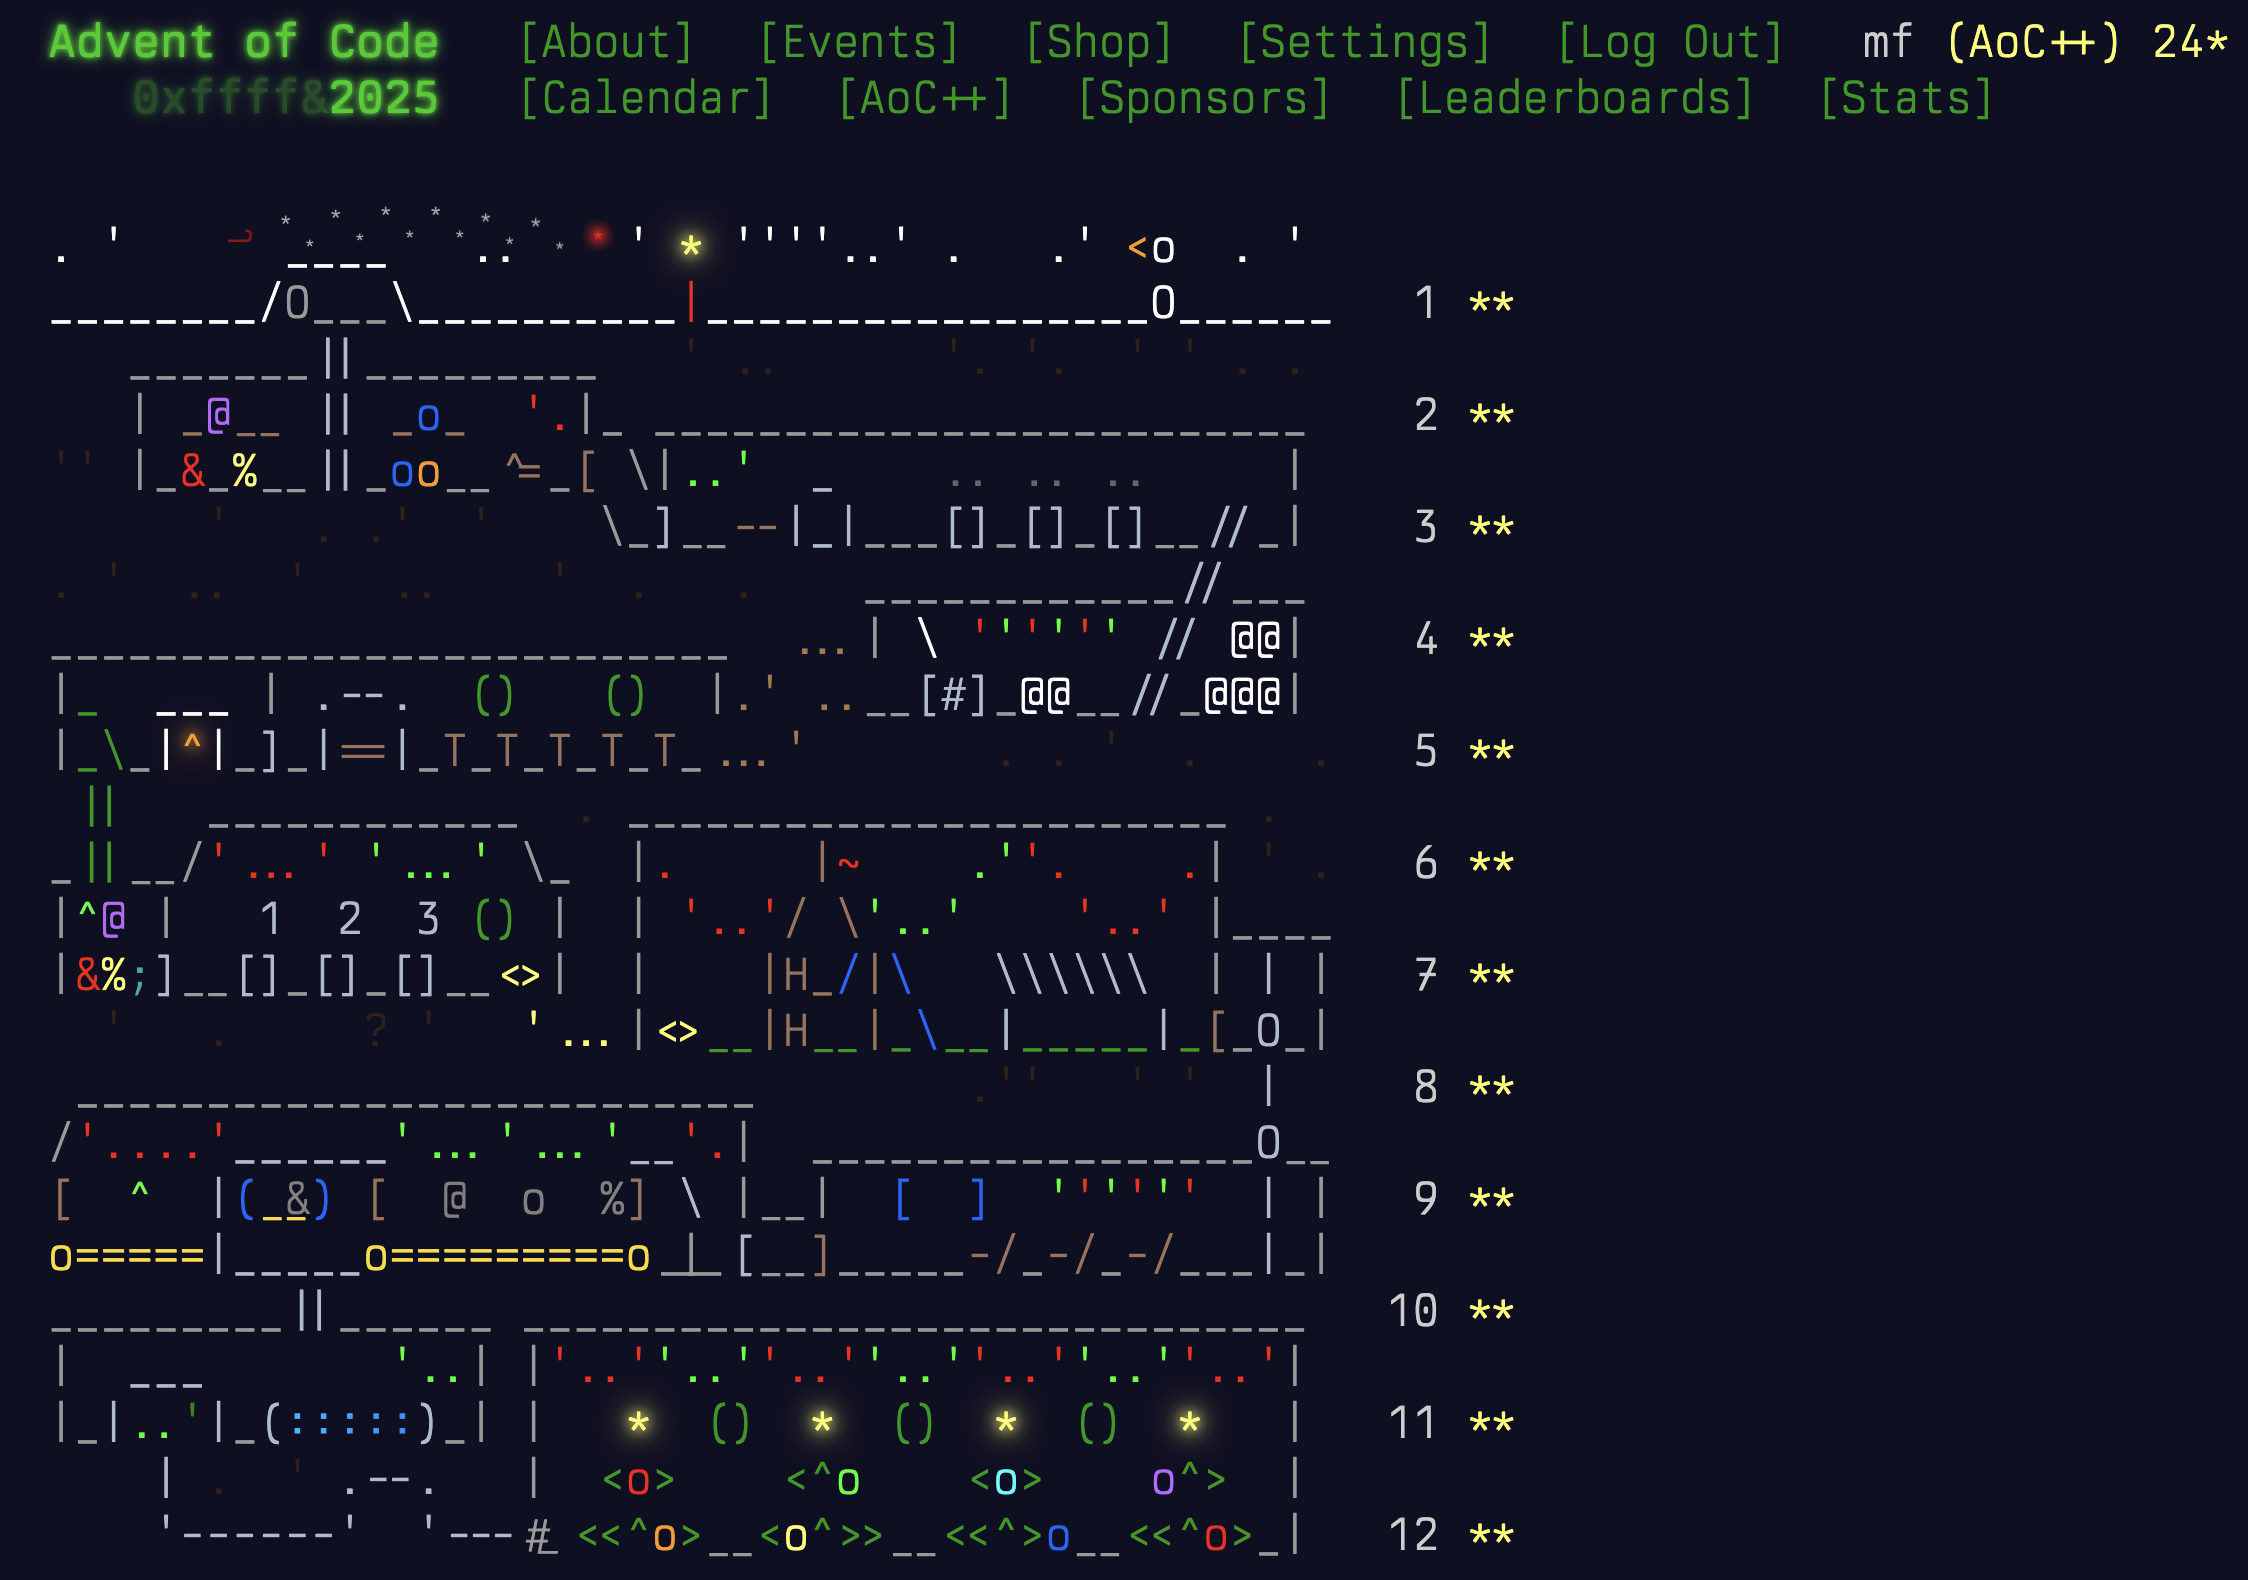Viewport: 2248px width, 1580px height.
Task: Click Day 12 gold stars
Action: [1491, 1536]
